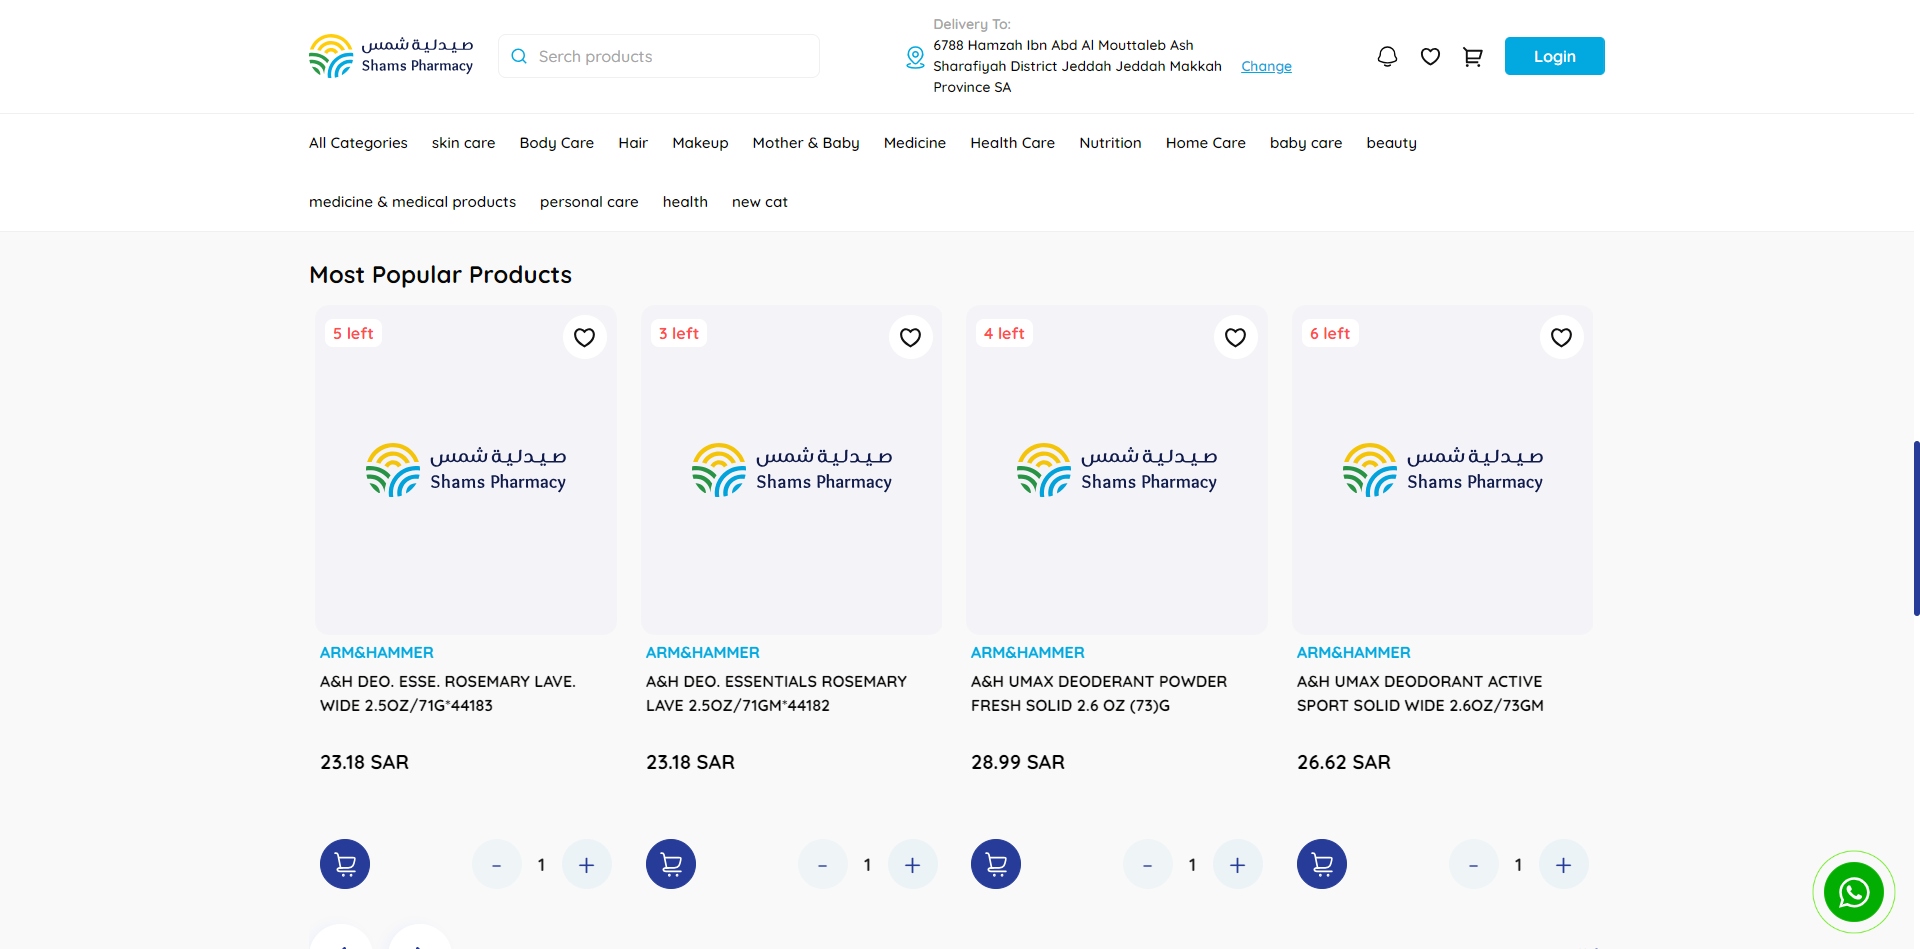Screen dimensions: 1920x949
Task: Open A&H DEO. ESSE. ROSEMARY LAVE. WIDE title
Action: [x=448, y=693]
